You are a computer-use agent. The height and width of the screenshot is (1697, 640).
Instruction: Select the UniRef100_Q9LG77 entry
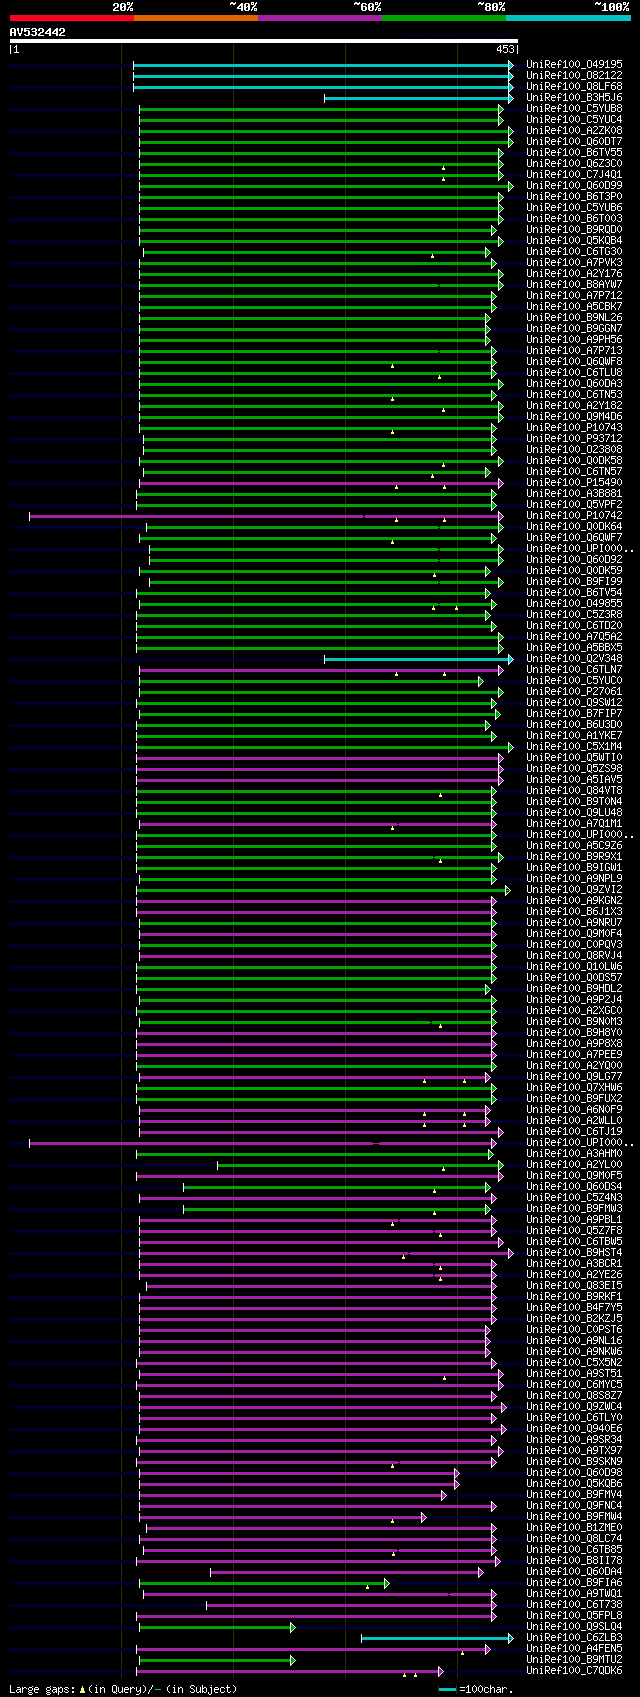(x=574, y=1077)
